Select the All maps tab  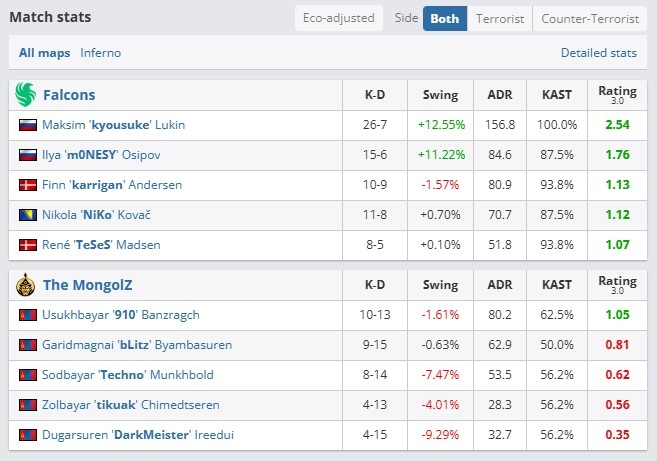click(x=44, y=53)
